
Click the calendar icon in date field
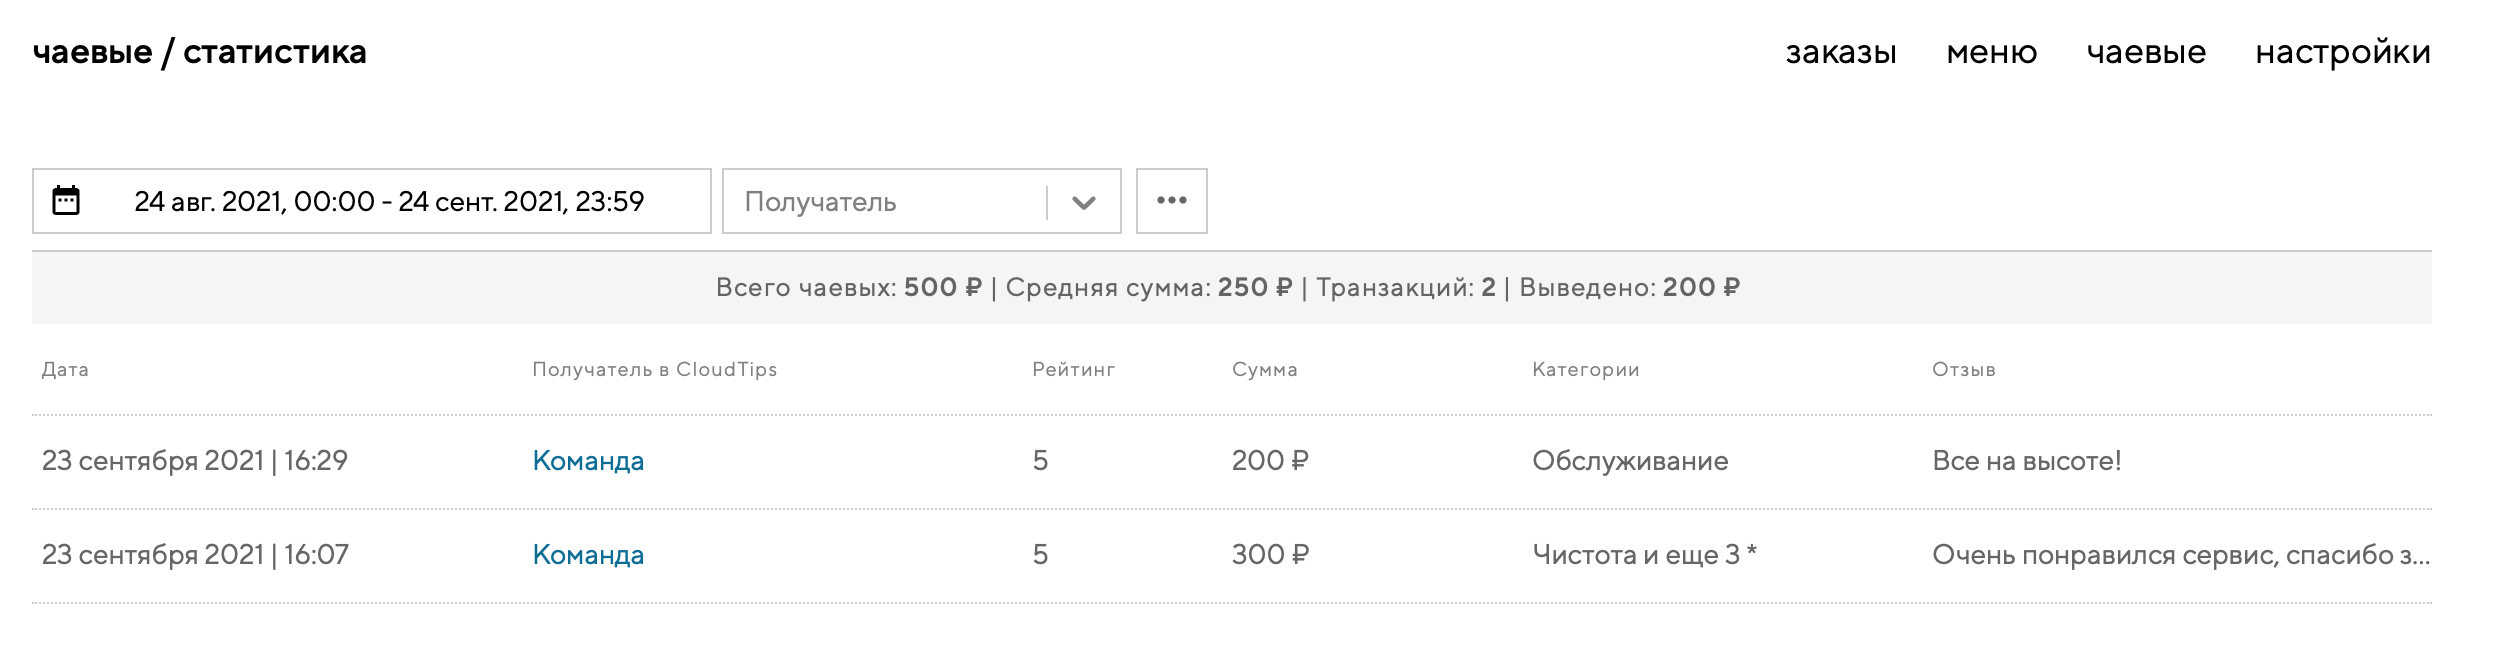[x=66, y=201]
